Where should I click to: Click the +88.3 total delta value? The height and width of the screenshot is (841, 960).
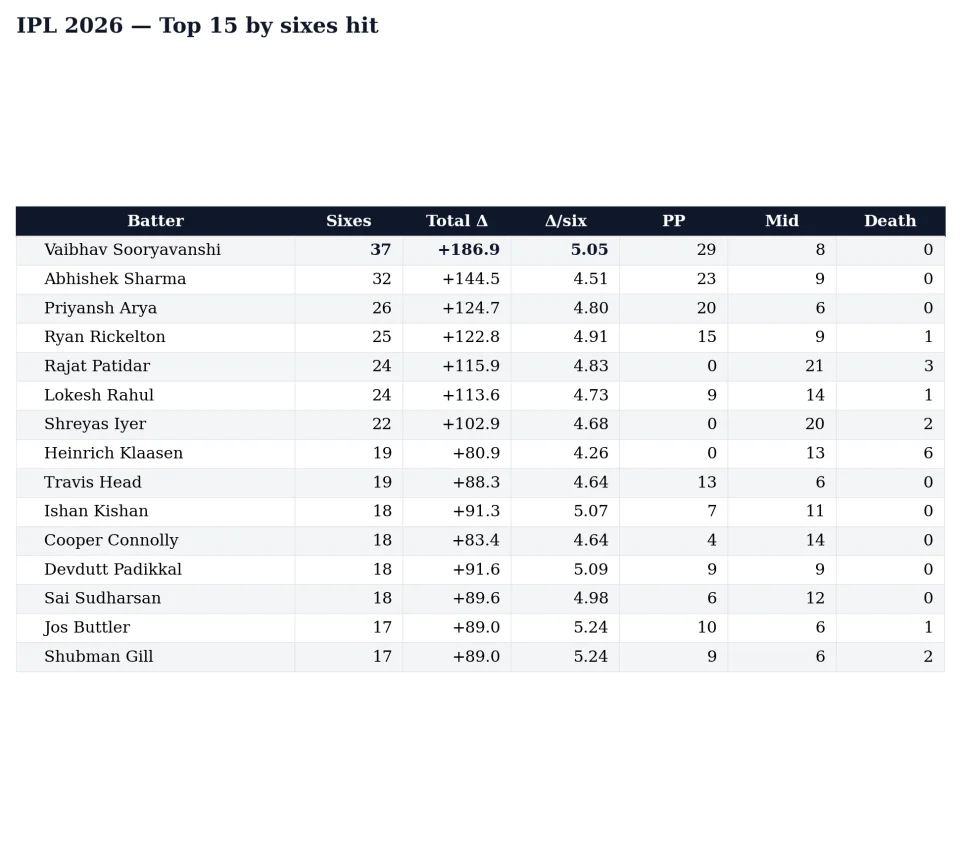point(476,482)
